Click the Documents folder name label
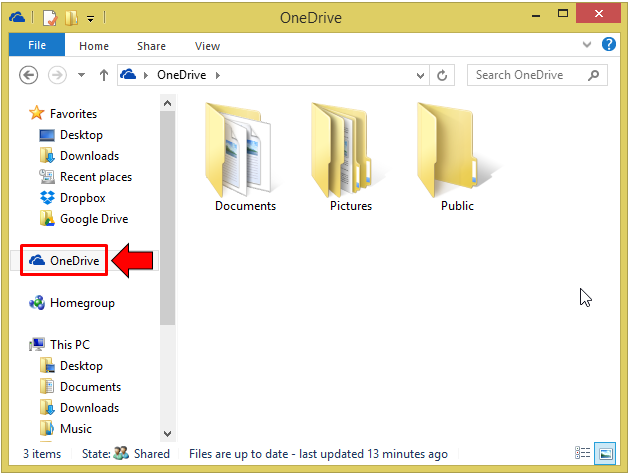Image resolution: width=630 pixels, height=474 pixels. [245, 206]
